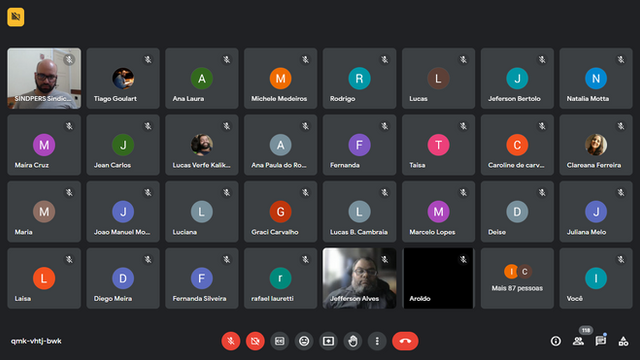Click Taisa's pink T avatar
This screenshot has width=640, height=360.
(438, 145)
